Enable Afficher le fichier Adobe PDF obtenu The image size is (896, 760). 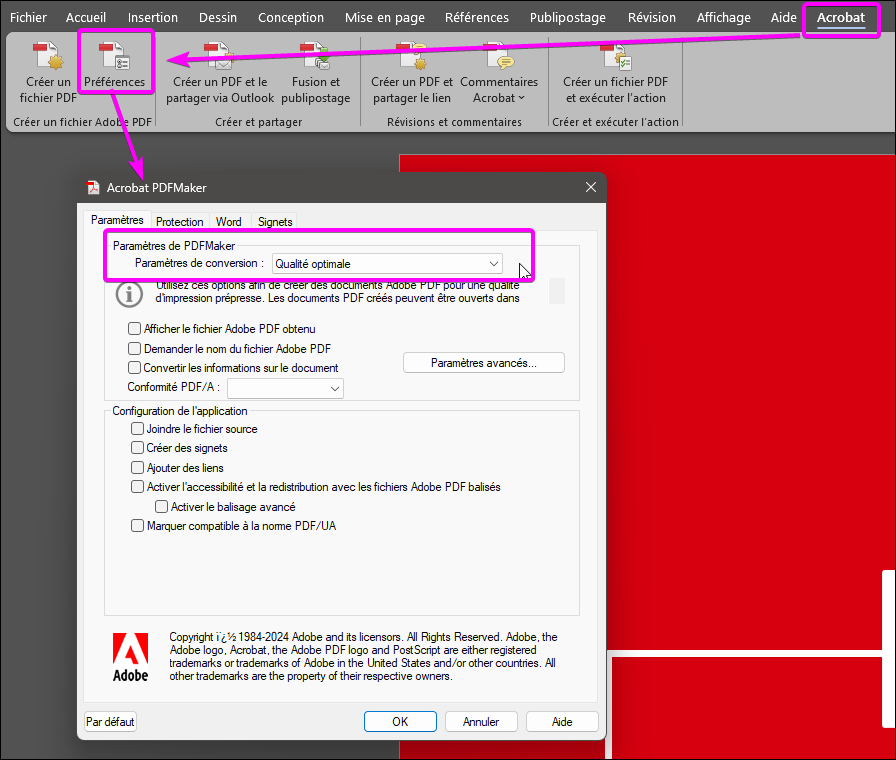tap(135, 328)
